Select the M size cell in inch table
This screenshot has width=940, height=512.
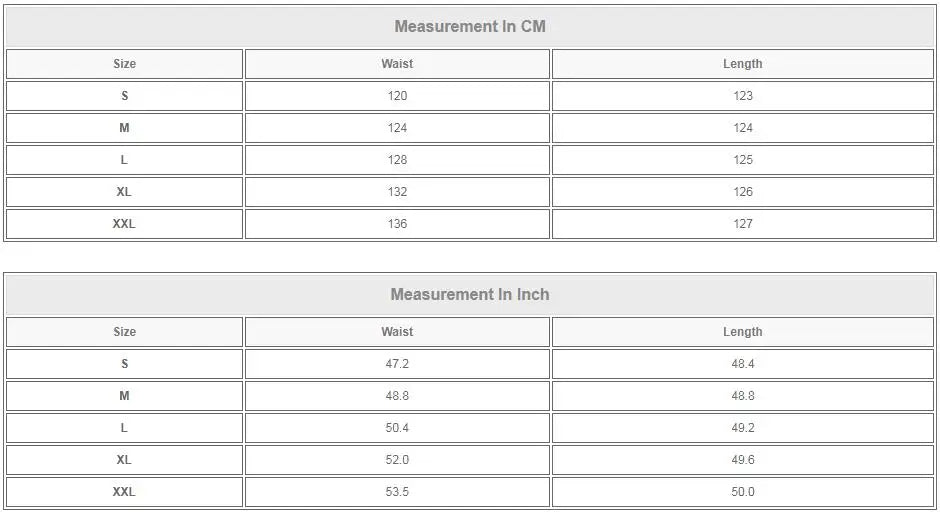pyautogui.click(x=124, y=396)
